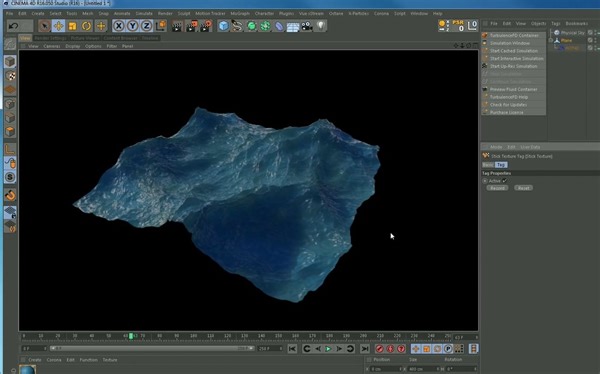This screenshot has width=600, height=374.
Task: Select the Plane object in the tree
Action: (x=566, y=40)
